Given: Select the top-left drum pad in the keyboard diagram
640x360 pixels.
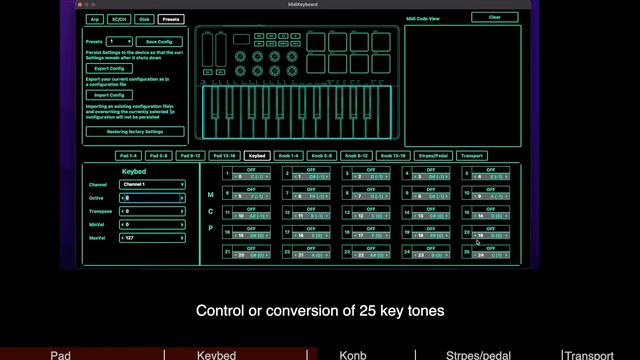Looking at the screenshot, I should pyautogui.click(x=316, y=42).
